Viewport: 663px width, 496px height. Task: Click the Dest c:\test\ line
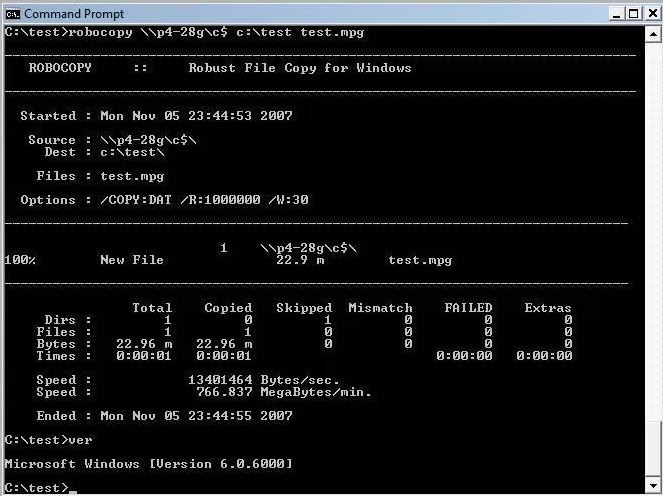click(x=104, y=152)
